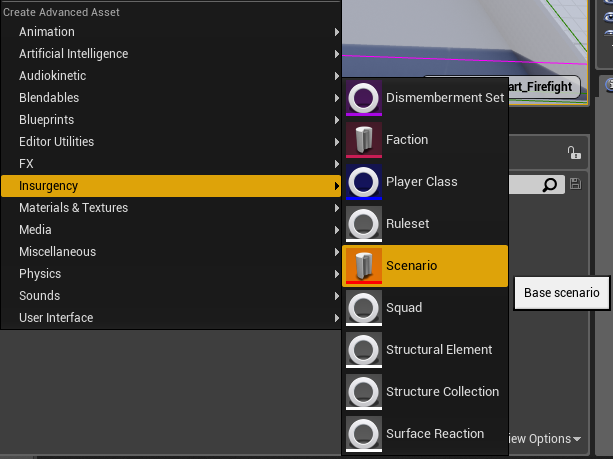
Task: Click the Faction asset icon
Action: coord(364,140)
